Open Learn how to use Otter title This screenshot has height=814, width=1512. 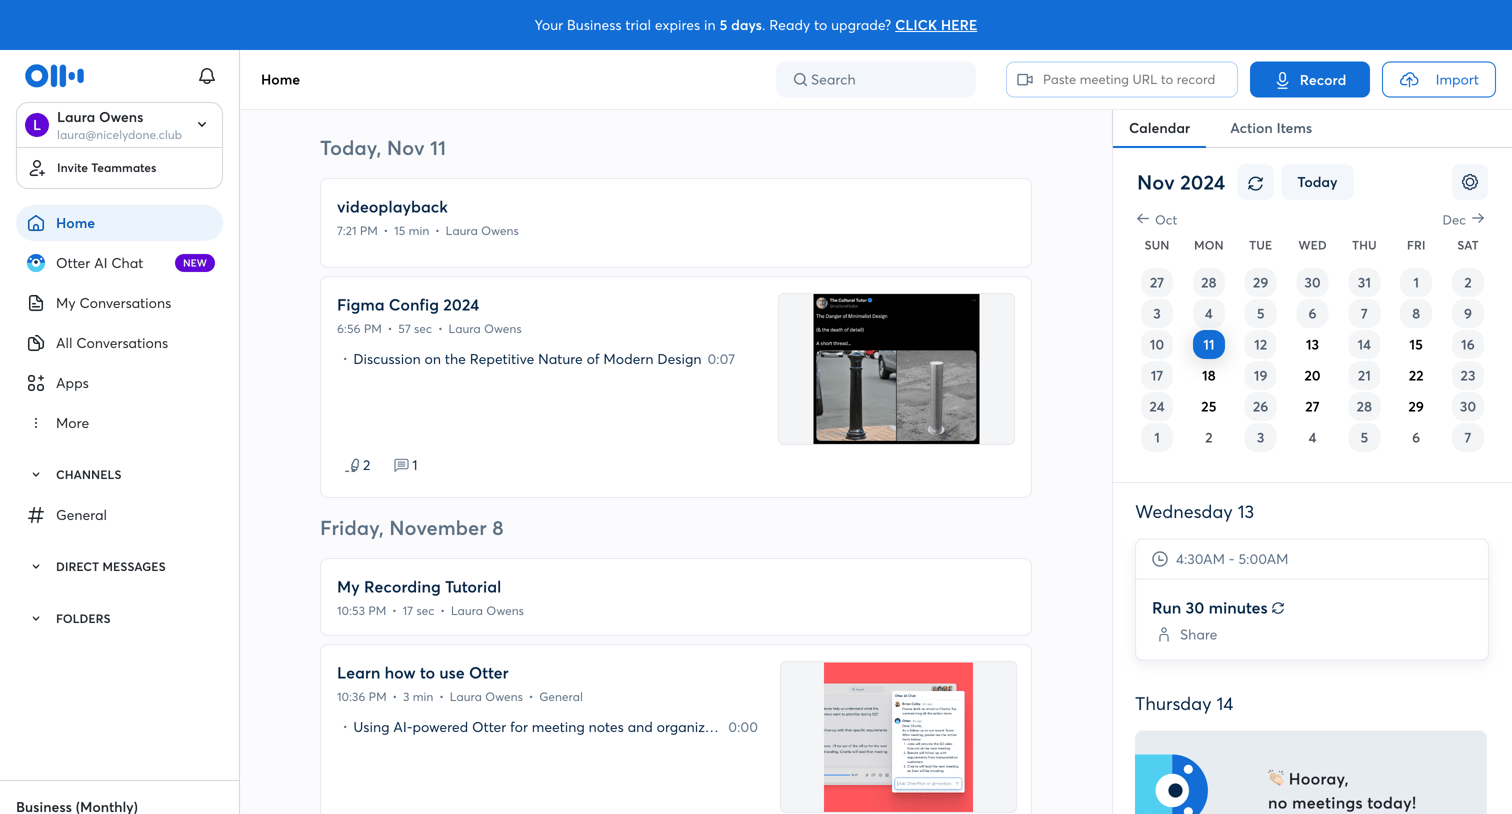(x=423, y=673)
